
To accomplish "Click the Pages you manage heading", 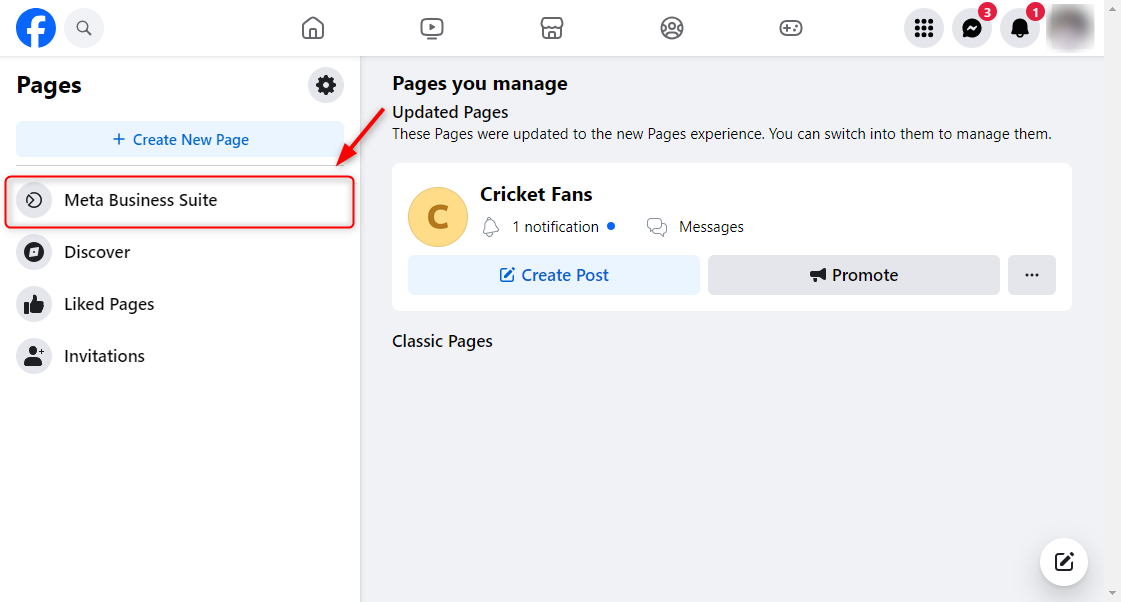I will pos(480,84).
